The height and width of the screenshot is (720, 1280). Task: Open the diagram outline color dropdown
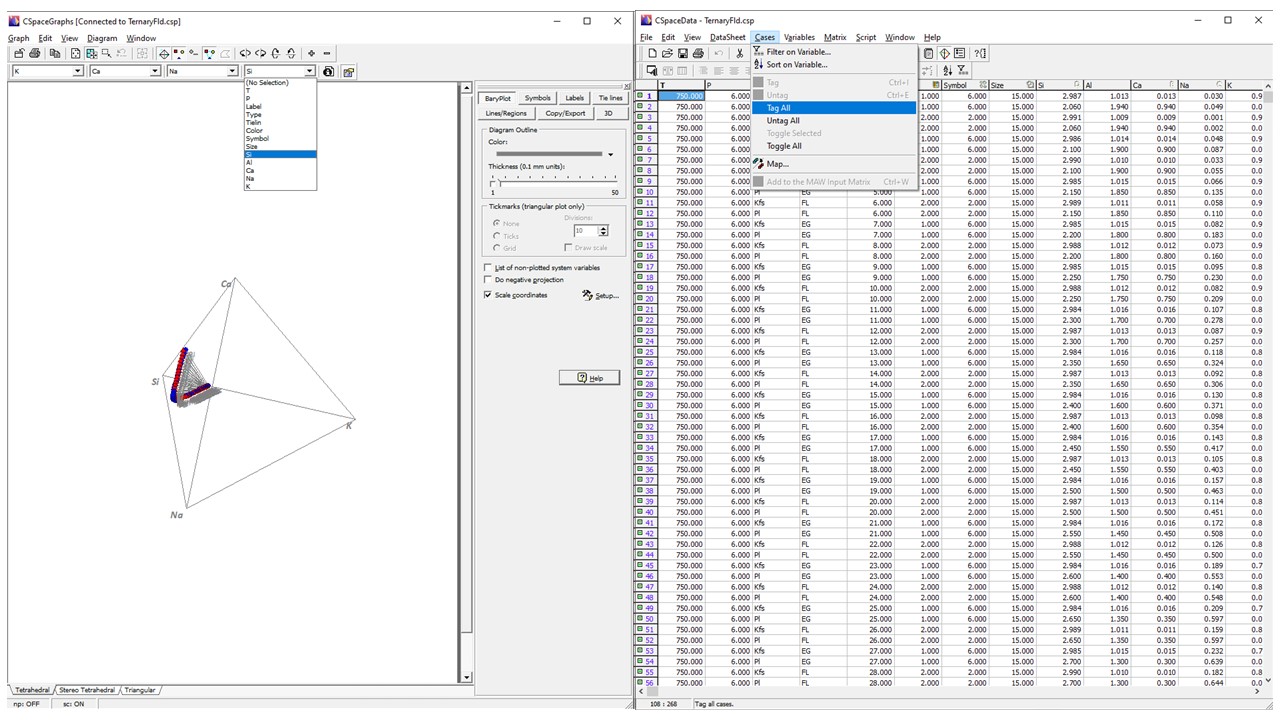point(610,154)
